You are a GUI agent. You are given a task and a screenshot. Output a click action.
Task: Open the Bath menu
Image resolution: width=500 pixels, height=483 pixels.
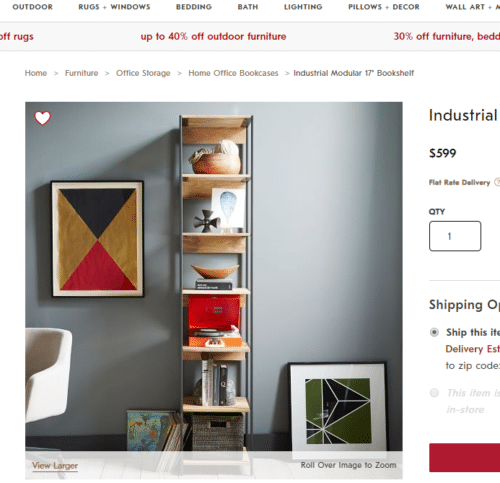(x=248, y=7)
